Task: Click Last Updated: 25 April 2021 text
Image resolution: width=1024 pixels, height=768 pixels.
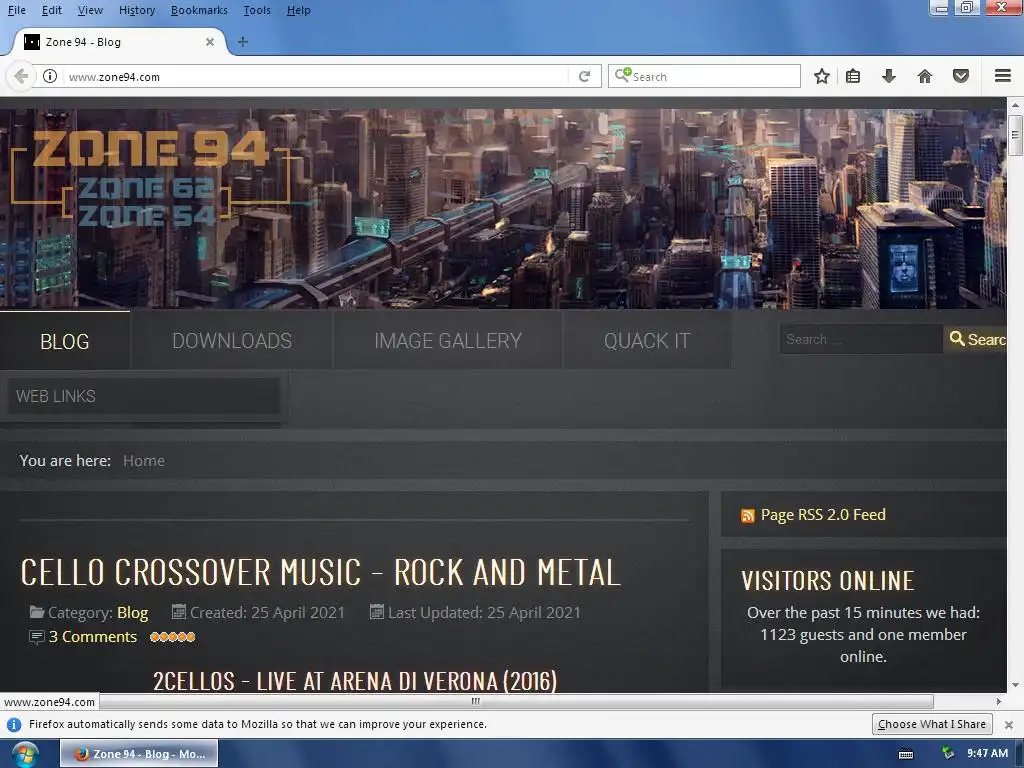Action: [x=484, y=613]
